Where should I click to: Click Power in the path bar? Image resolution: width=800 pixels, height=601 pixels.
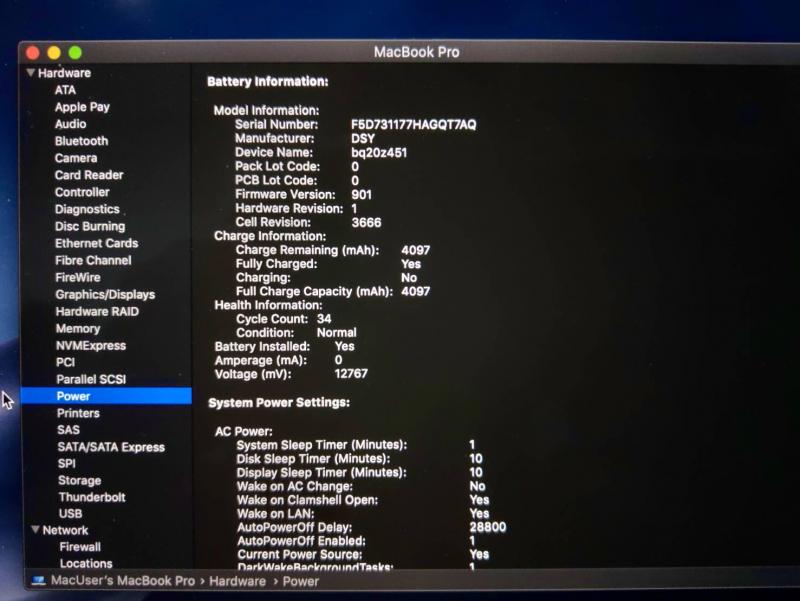(301, 581)
